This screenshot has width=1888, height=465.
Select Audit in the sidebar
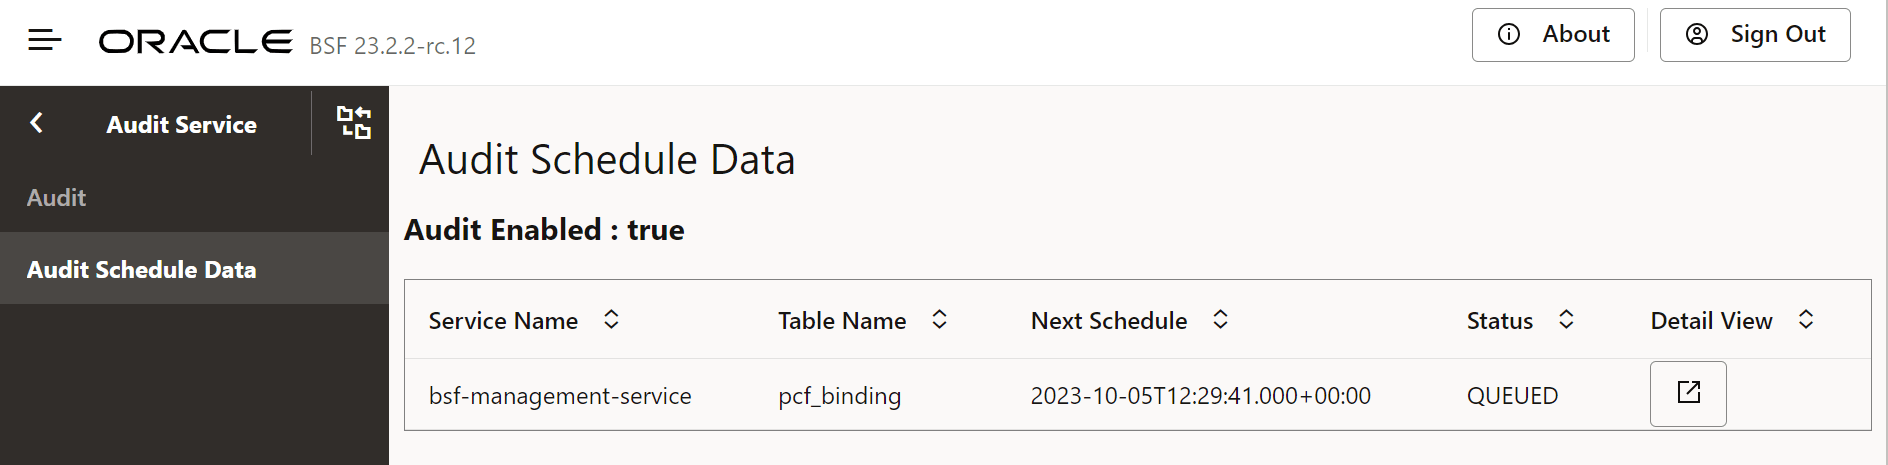click(57, 198)
